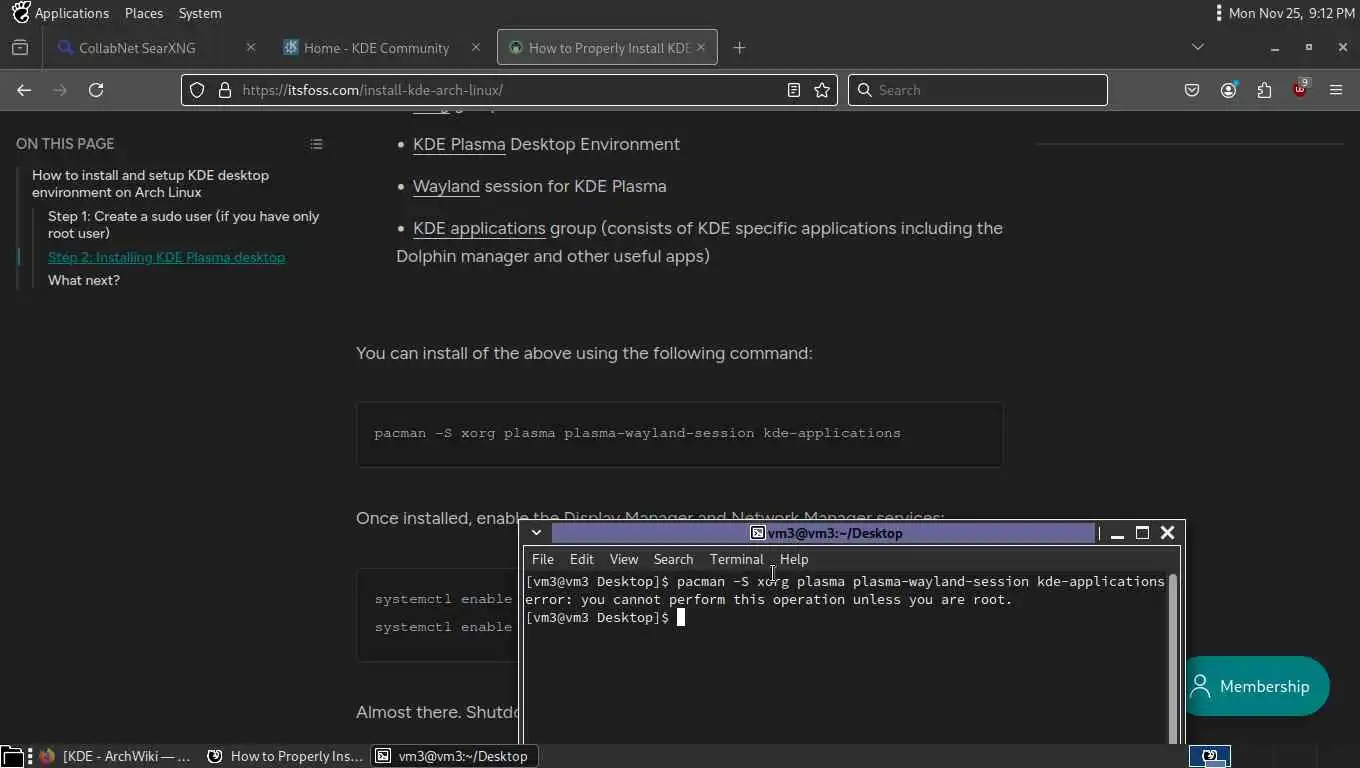Select vm3@vm3:~/Desktop taskbar entry
This screenshot has height=768, width=1360.
pyautogui.click(x=455, y=756)
